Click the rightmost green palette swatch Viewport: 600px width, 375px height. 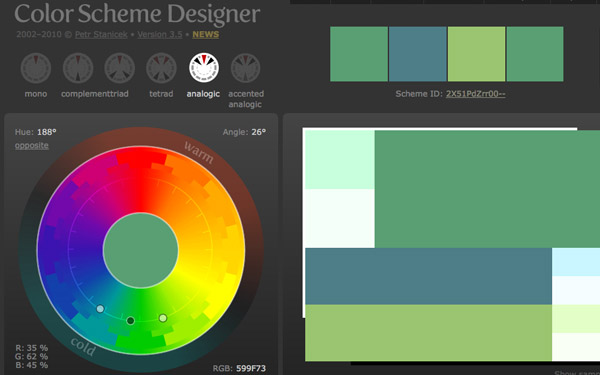click(535, 54)
